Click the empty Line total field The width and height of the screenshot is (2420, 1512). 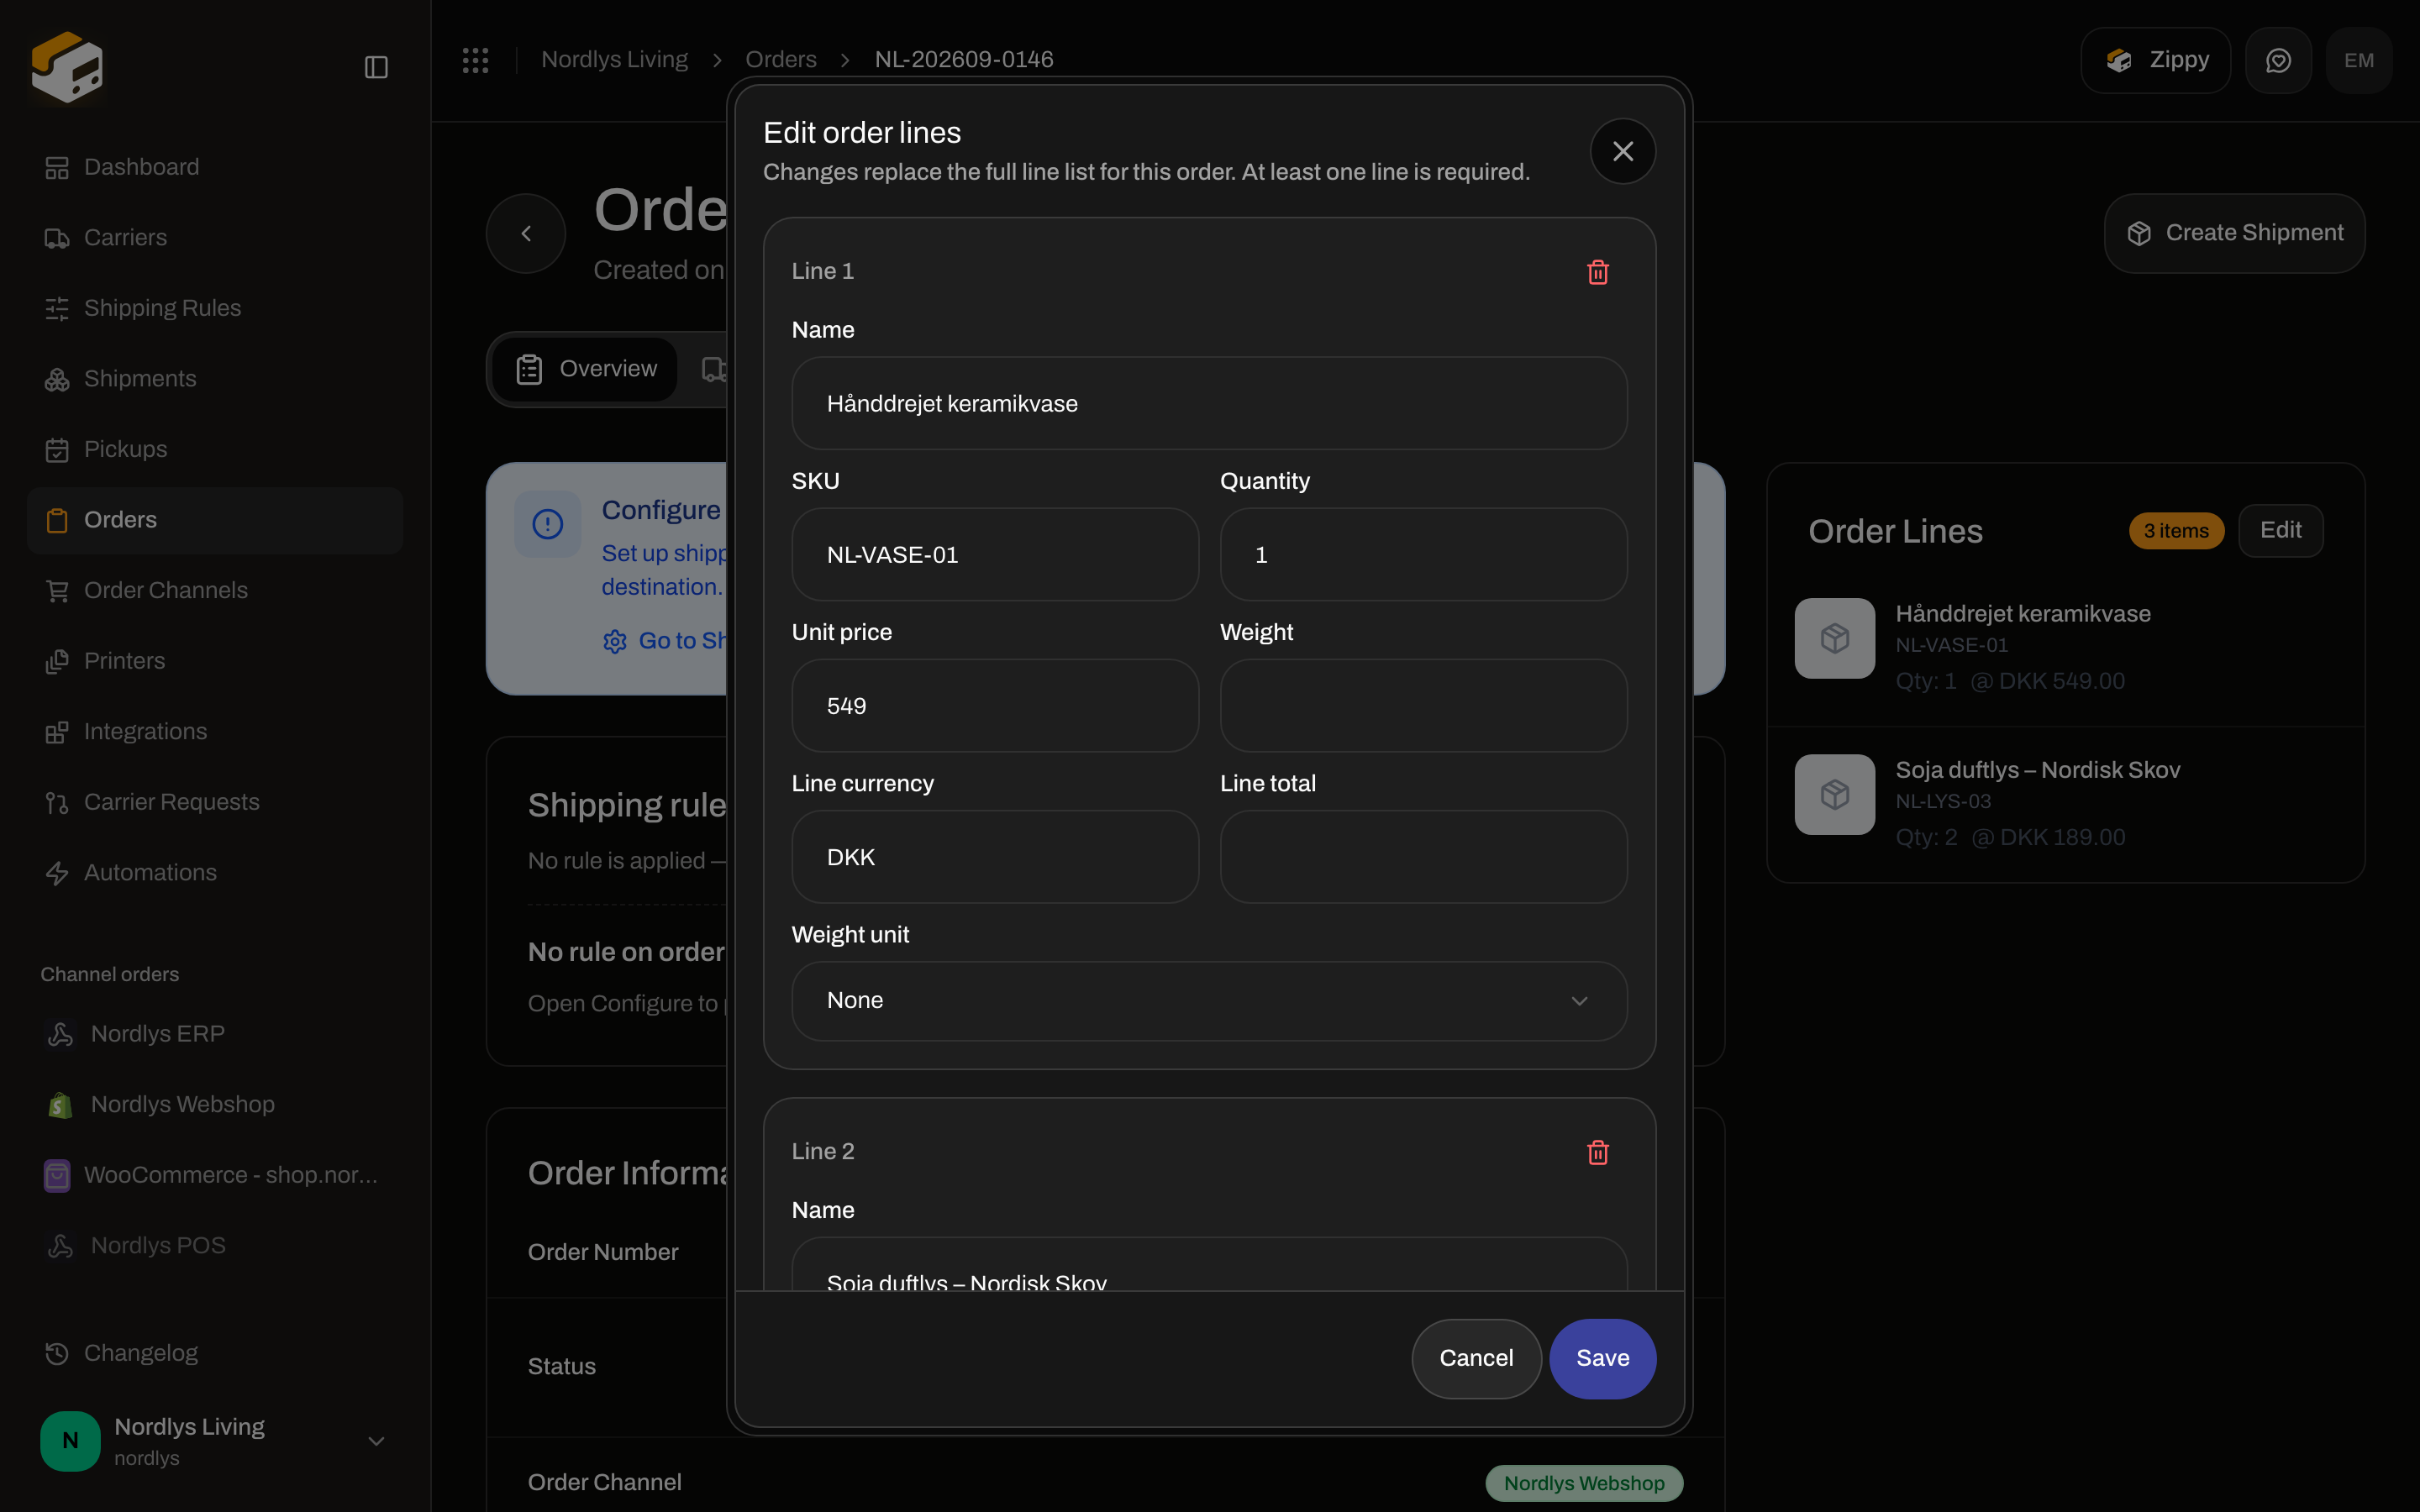pyautogui.click(x=1423, y=857)
